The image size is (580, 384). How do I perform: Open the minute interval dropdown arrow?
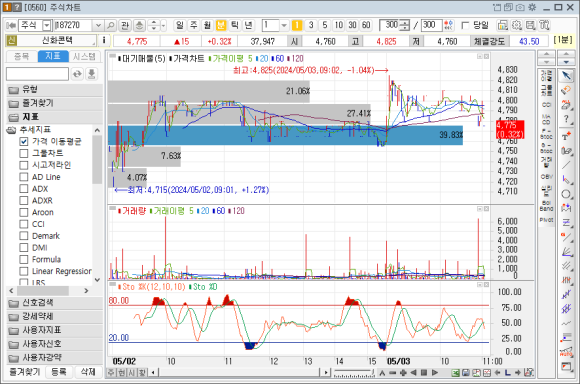[284, 25]
